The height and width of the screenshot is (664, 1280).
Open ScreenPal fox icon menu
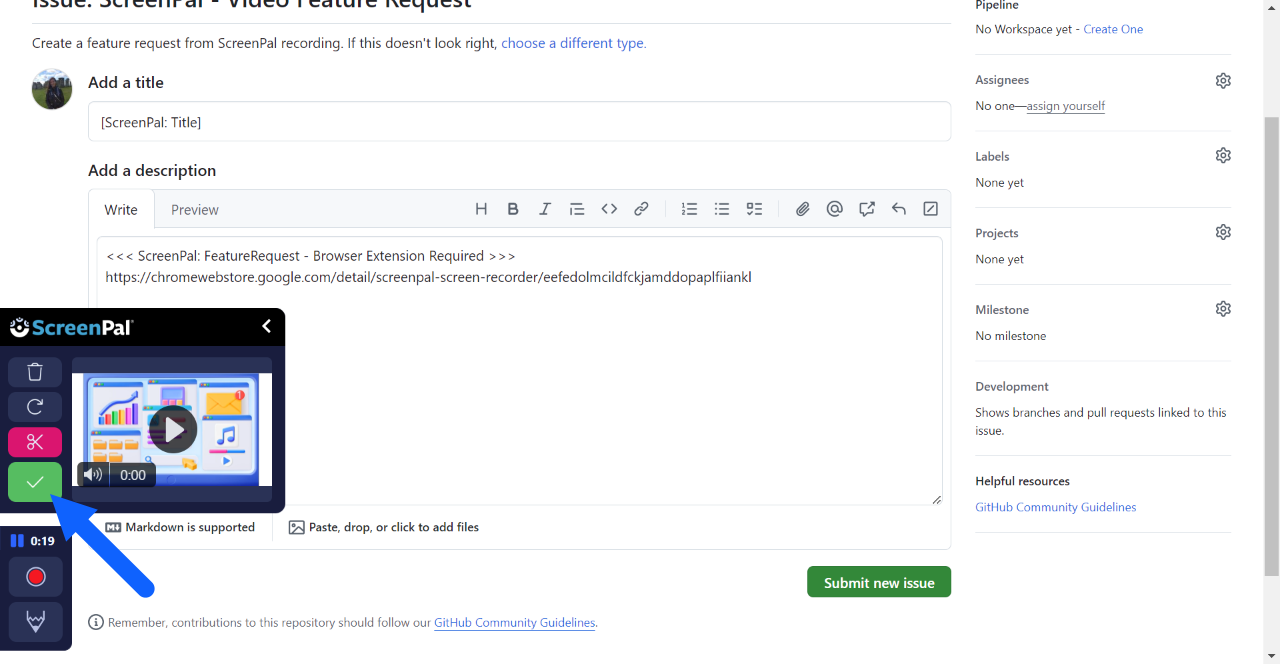[36, 622]
